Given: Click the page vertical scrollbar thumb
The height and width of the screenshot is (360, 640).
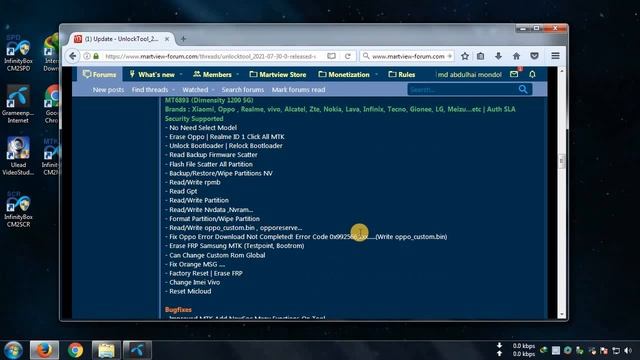Looking at the screenshot, I should pos(562,160).
